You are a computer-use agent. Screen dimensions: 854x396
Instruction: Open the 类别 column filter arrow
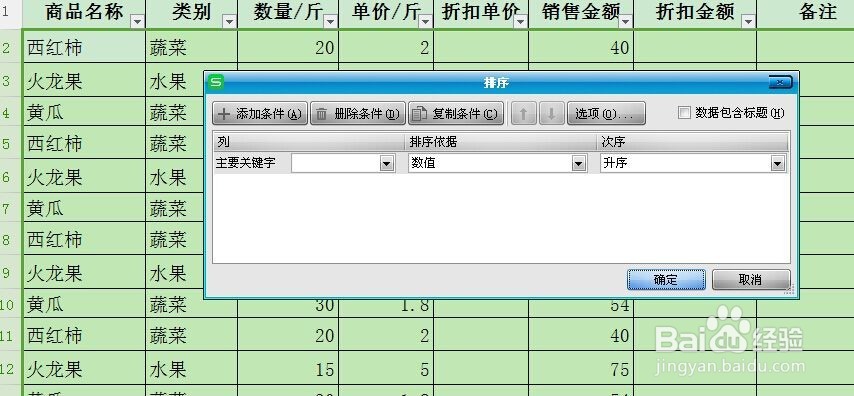230,21
